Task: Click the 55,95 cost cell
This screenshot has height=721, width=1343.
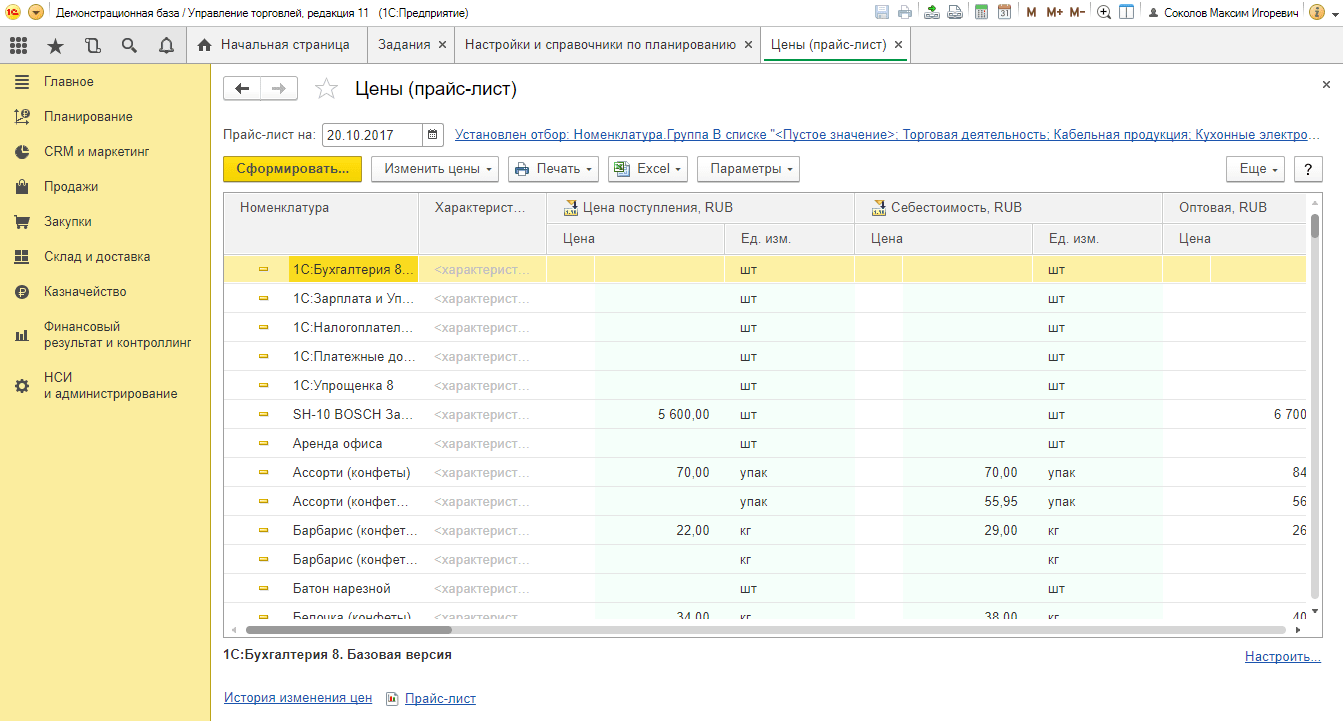Action: (x=967, y=502)
